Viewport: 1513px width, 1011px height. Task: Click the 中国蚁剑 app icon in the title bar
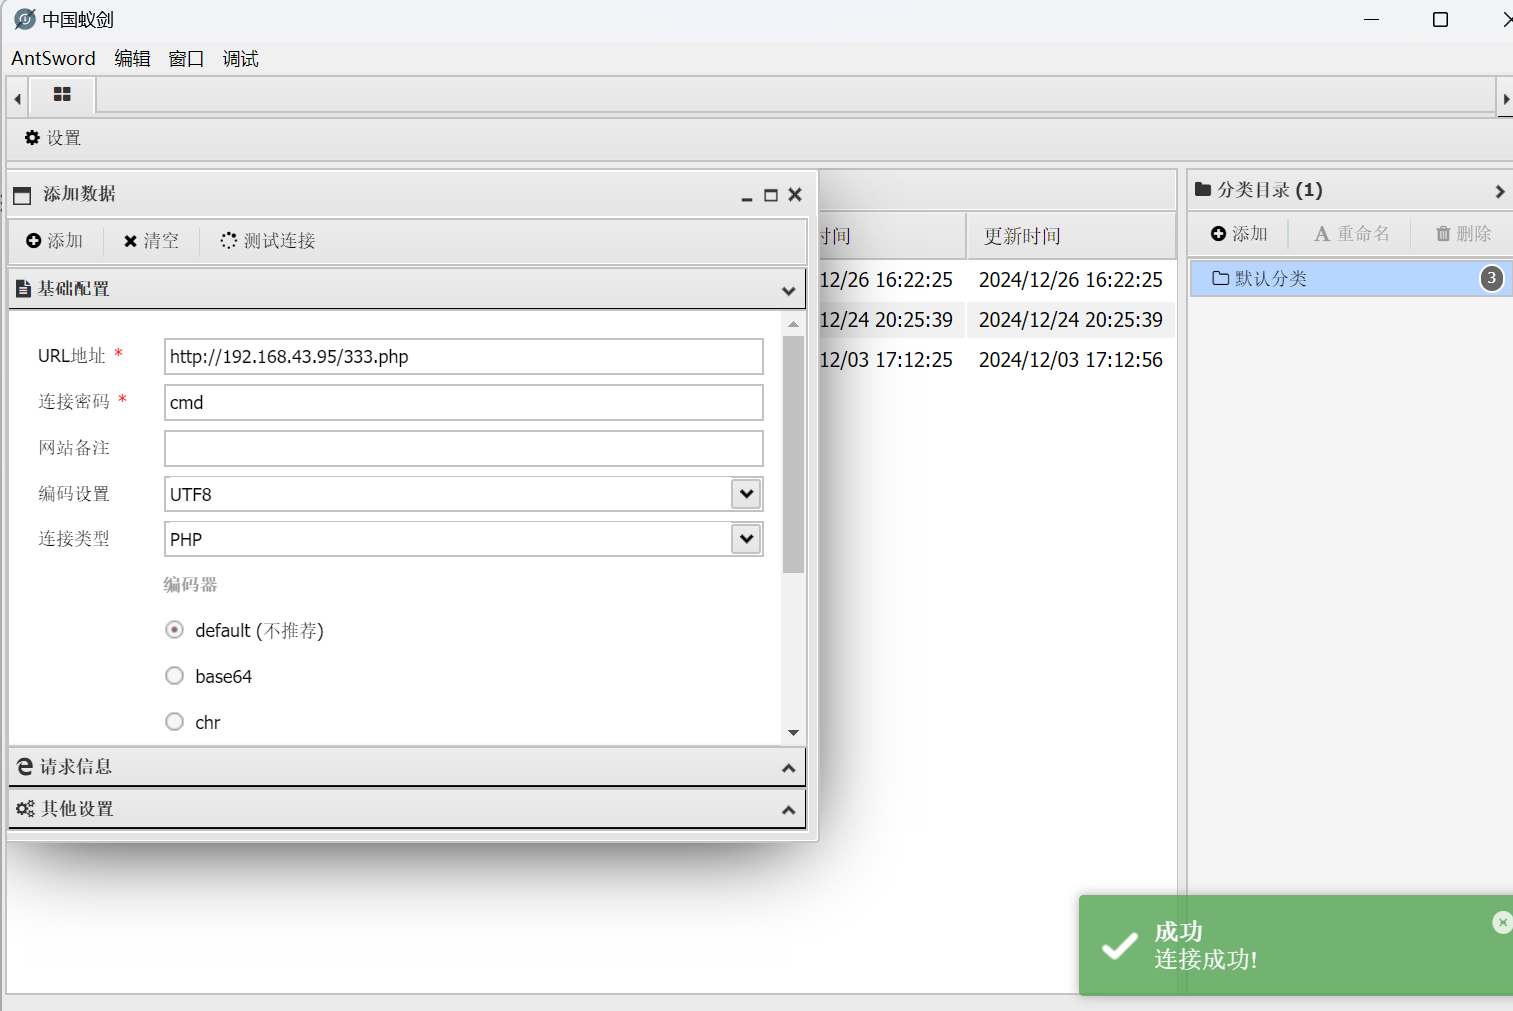pyautogui.click(x=25, y=19)
